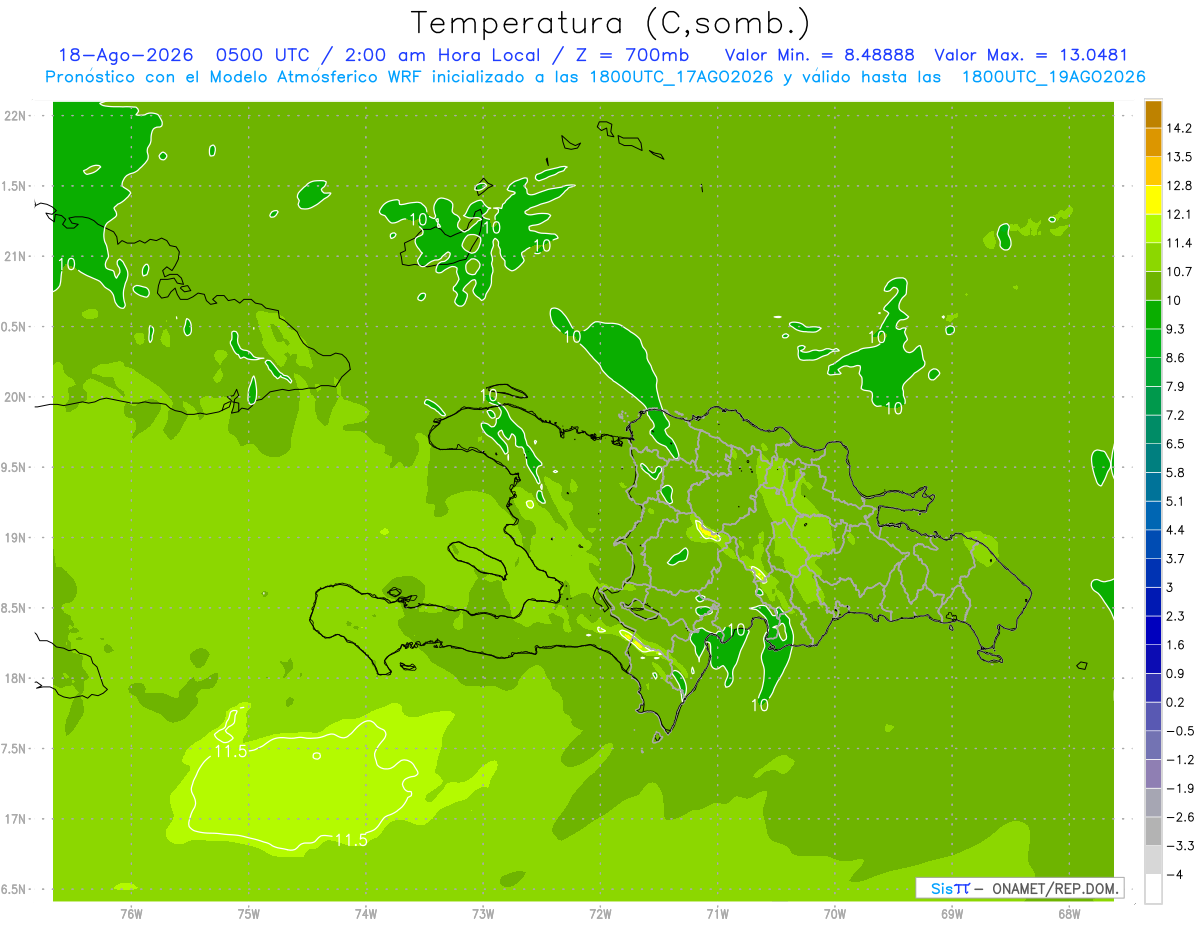Click legend swatch between 13.5 and 12.8
1200x927 pixels.
point(1153,171)
